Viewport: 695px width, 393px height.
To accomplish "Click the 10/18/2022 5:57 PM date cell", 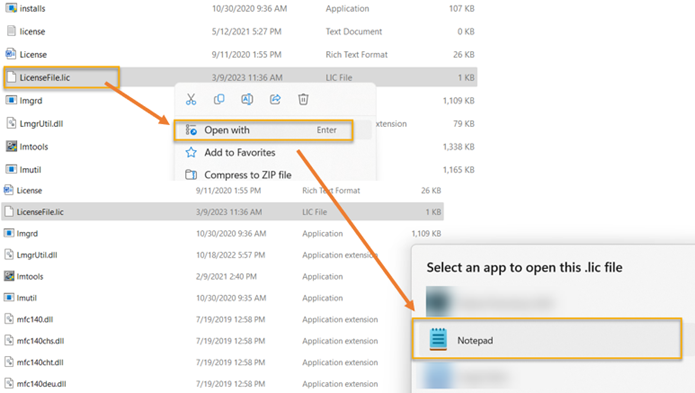I will click(230, 255).
